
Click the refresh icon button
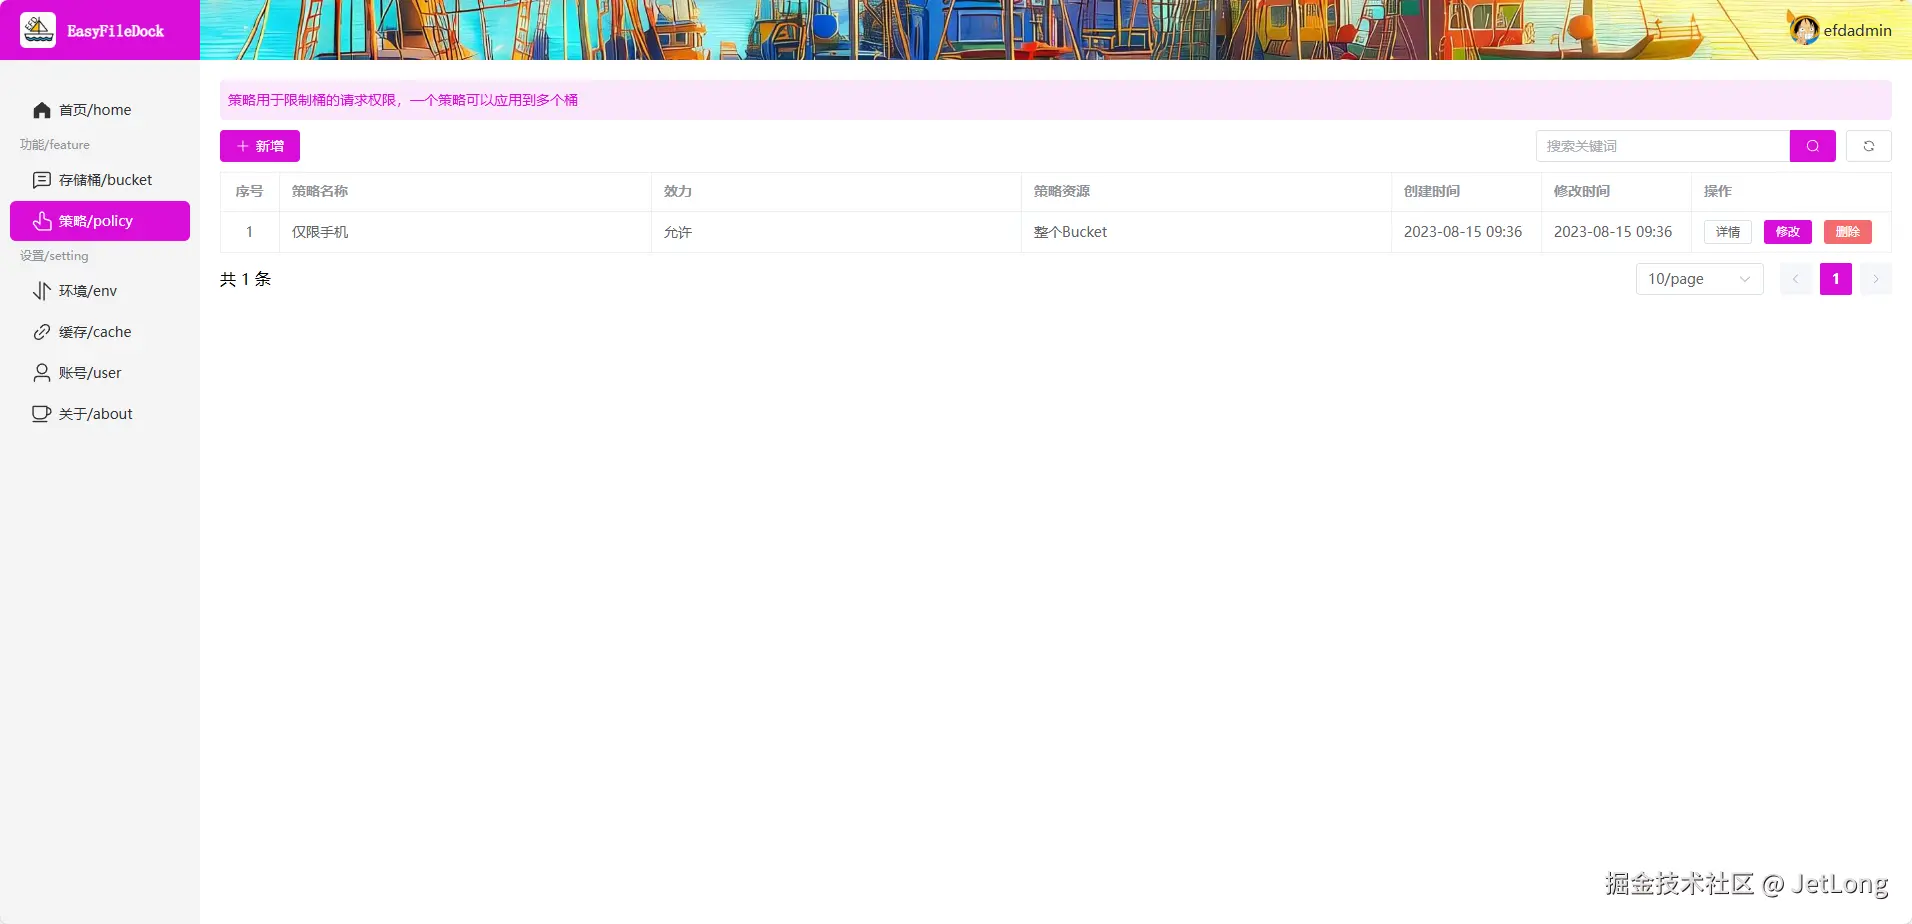click(x=1869, y=146)
